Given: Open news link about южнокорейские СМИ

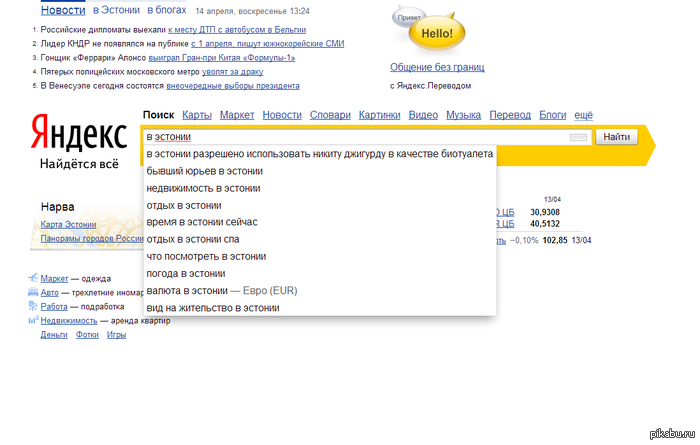Looking at the screenshot, I should pos(267,44).
